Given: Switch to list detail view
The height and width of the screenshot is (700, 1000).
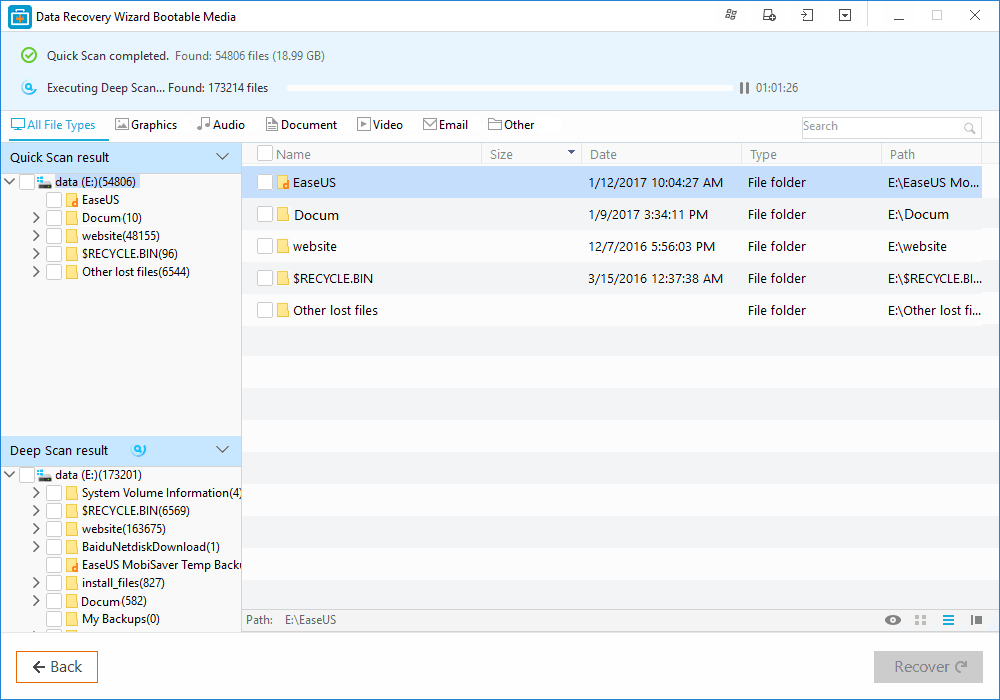Looking at the screenshot, I should (x=948, y=620).
